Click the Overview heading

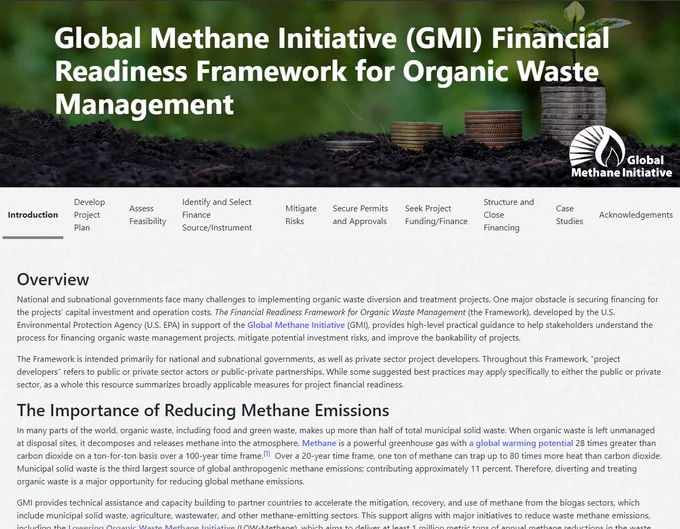(x=53, y=280)
